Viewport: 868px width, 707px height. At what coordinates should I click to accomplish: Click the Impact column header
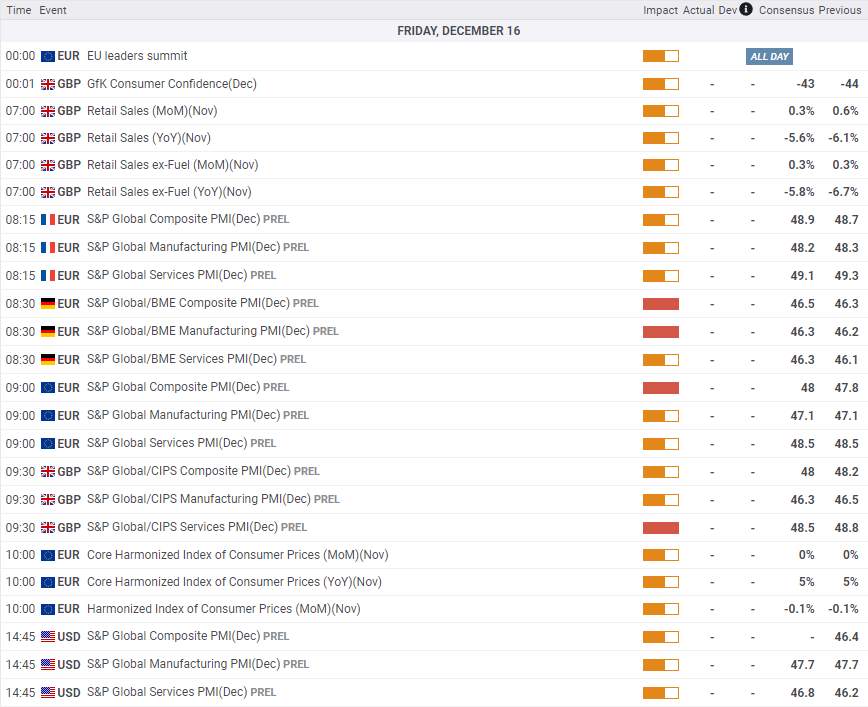tap(660, 10)
